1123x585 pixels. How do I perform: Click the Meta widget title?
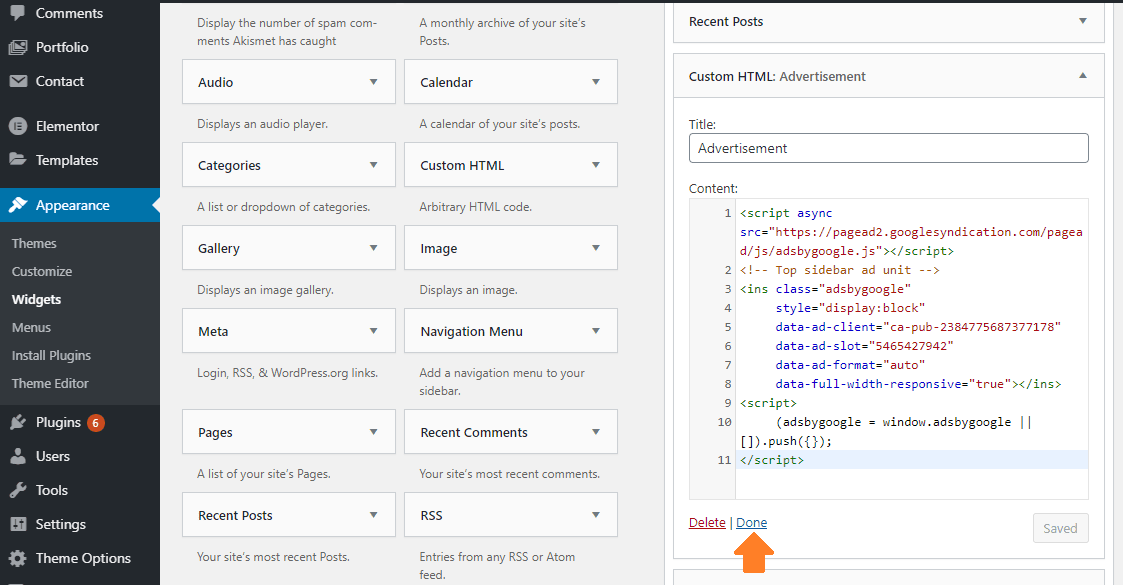click(x=213, y=332)
